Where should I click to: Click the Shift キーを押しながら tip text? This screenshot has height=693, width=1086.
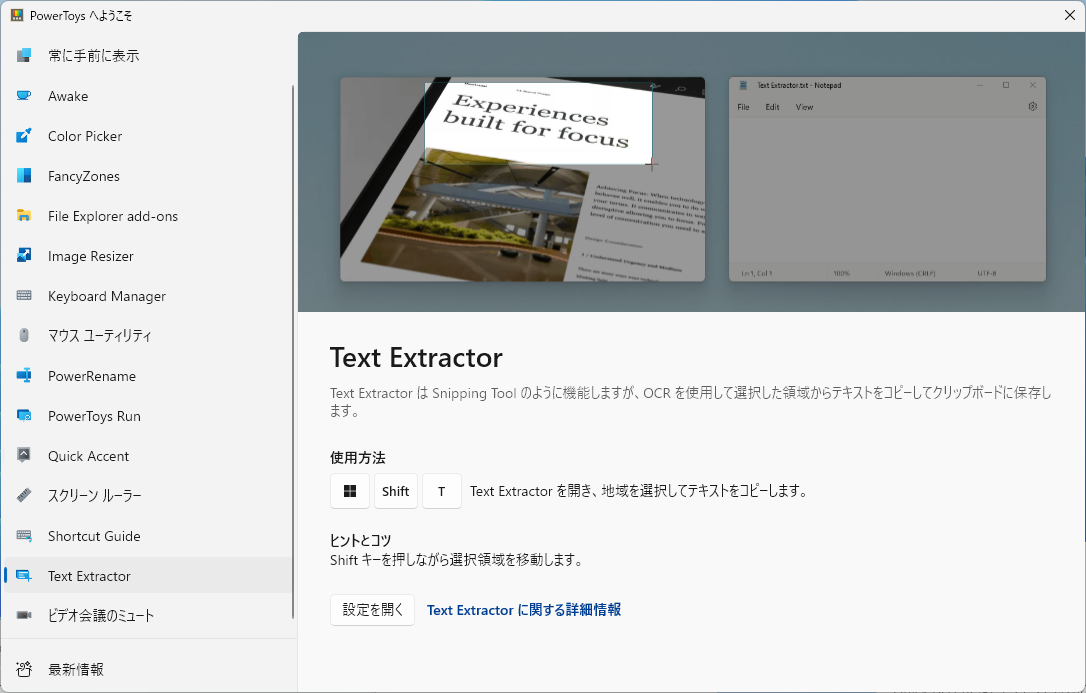point(457,559)
